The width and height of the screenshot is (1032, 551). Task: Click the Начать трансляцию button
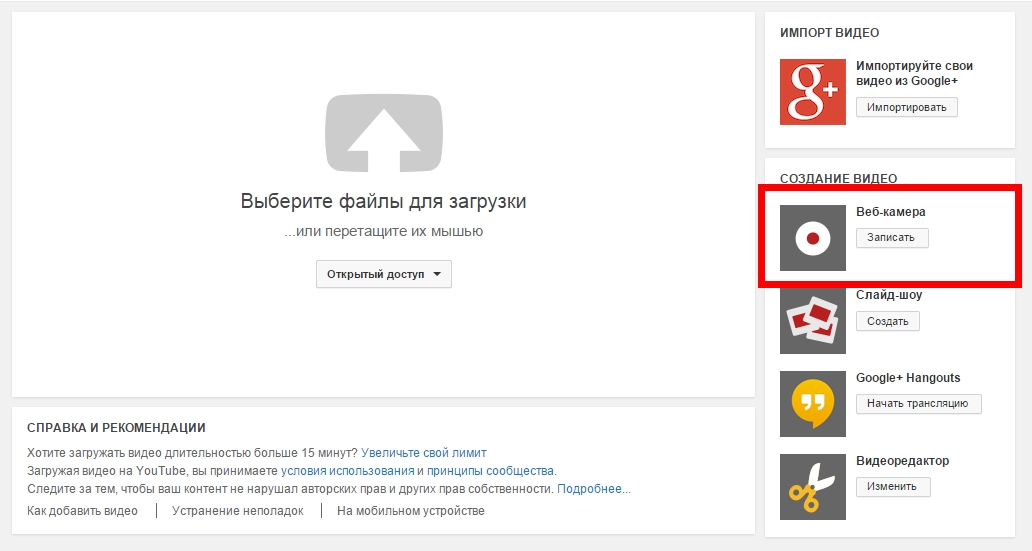[918, 404]
